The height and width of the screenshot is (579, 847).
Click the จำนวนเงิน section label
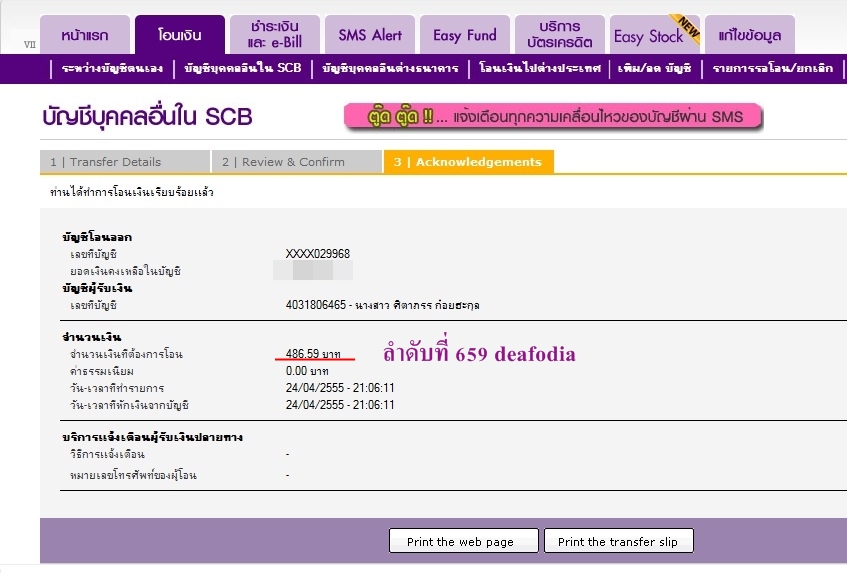91,338
